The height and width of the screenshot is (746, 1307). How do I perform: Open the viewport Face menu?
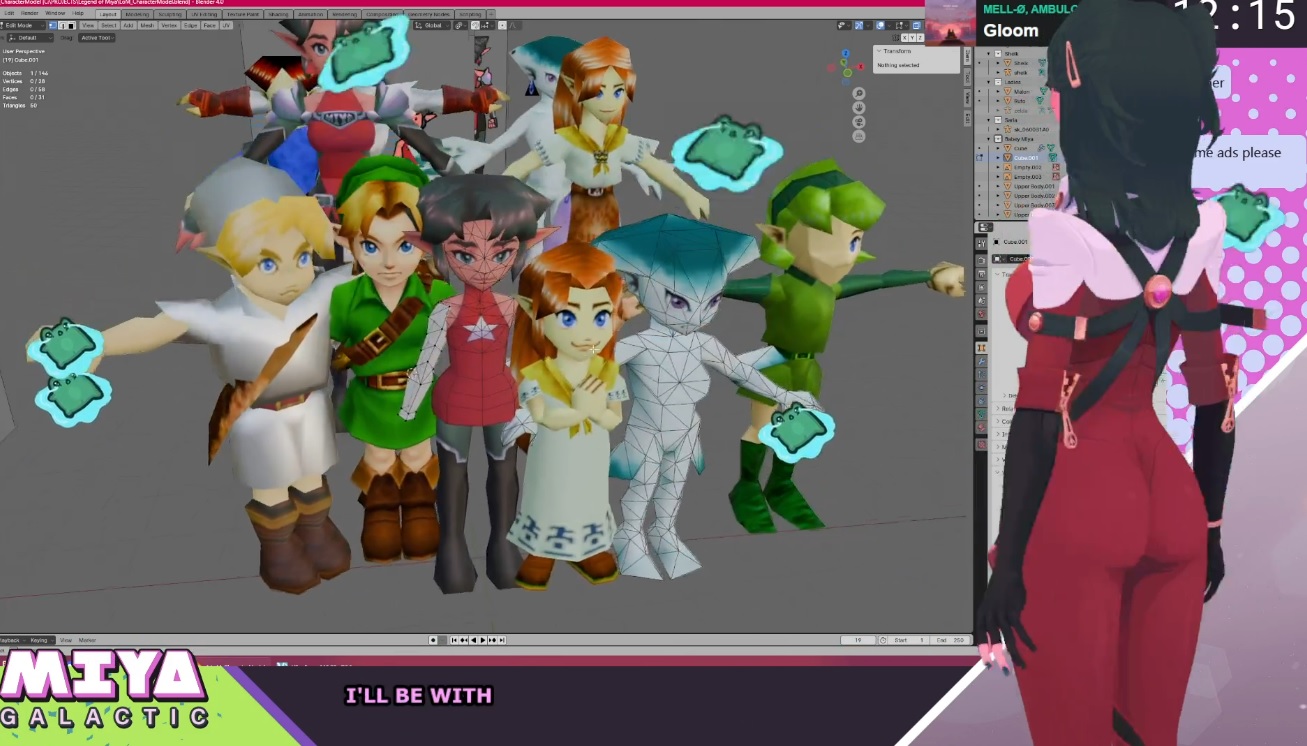(209, 26)
